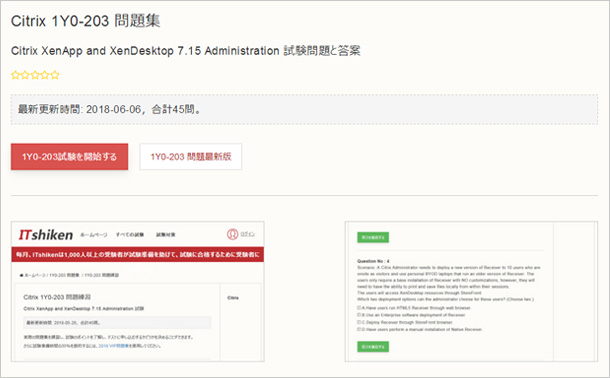Check option A Have users run HTML5 Receiver

pos(359,308)
